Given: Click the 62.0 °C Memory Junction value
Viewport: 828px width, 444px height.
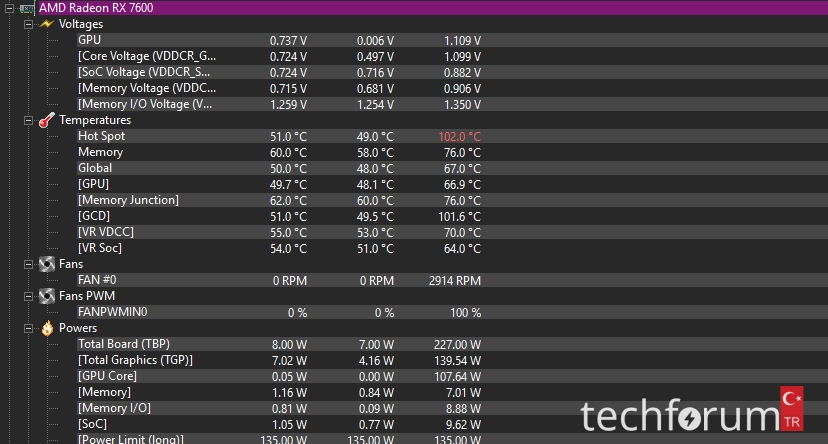Looking at the screenshot, I should click(x=288, y=201).
